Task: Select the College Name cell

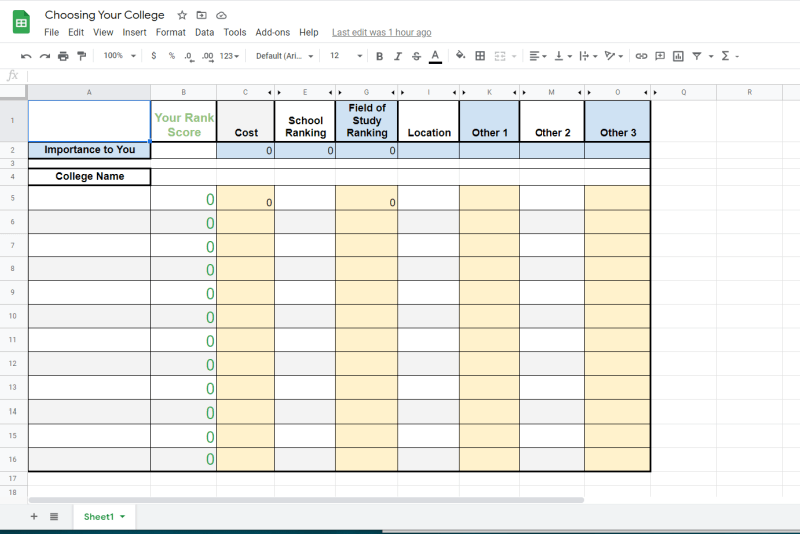Action: click(89, 177)
